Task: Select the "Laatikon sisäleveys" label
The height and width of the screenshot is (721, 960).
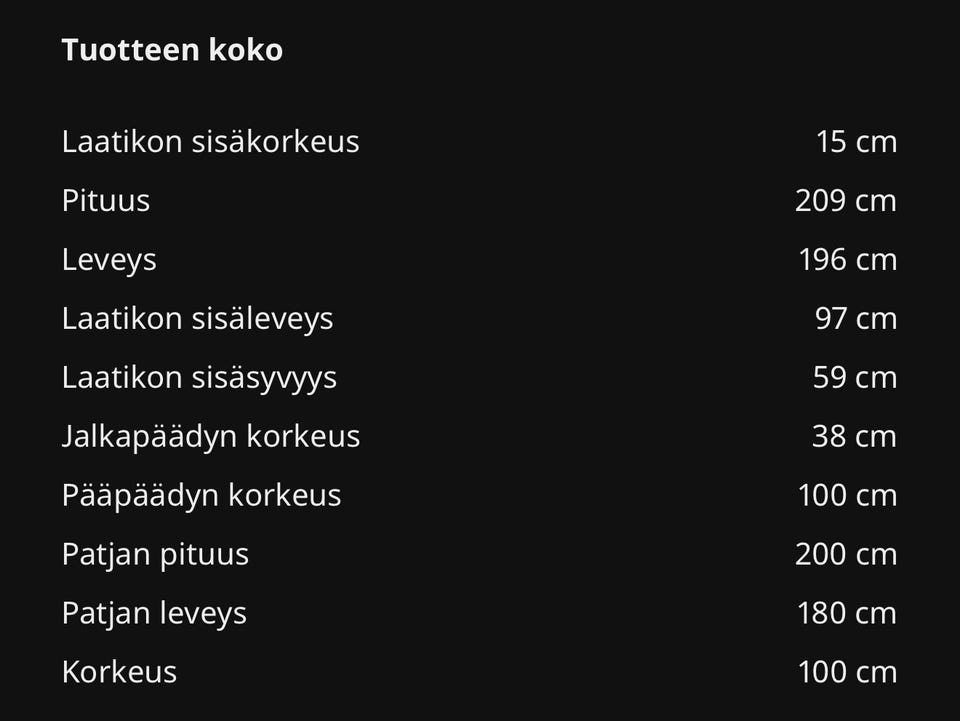Action: [x=197, y=318]
